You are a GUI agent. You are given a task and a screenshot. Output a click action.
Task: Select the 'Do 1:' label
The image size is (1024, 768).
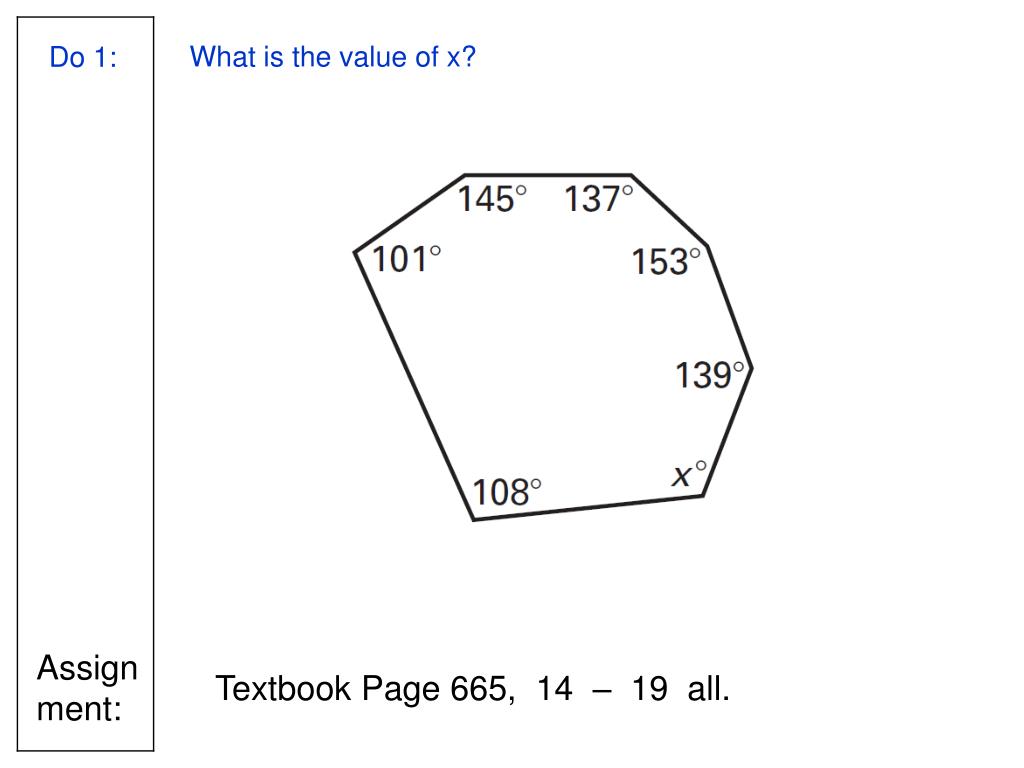click(x=84, y=57)
